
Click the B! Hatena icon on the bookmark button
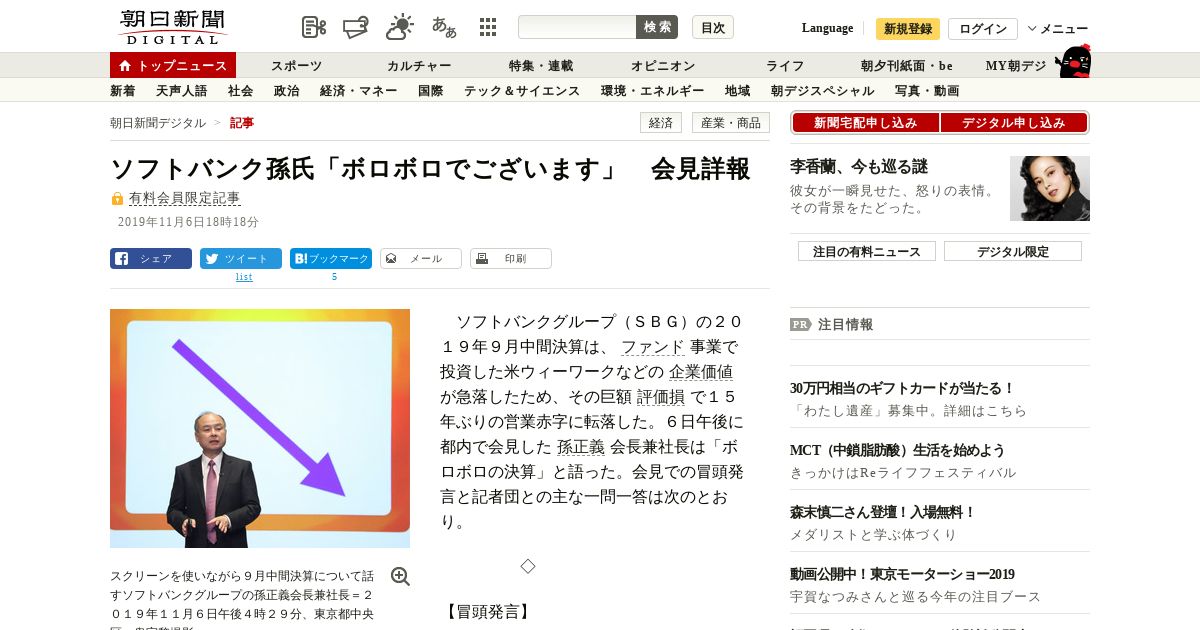(x=299, y=259)
